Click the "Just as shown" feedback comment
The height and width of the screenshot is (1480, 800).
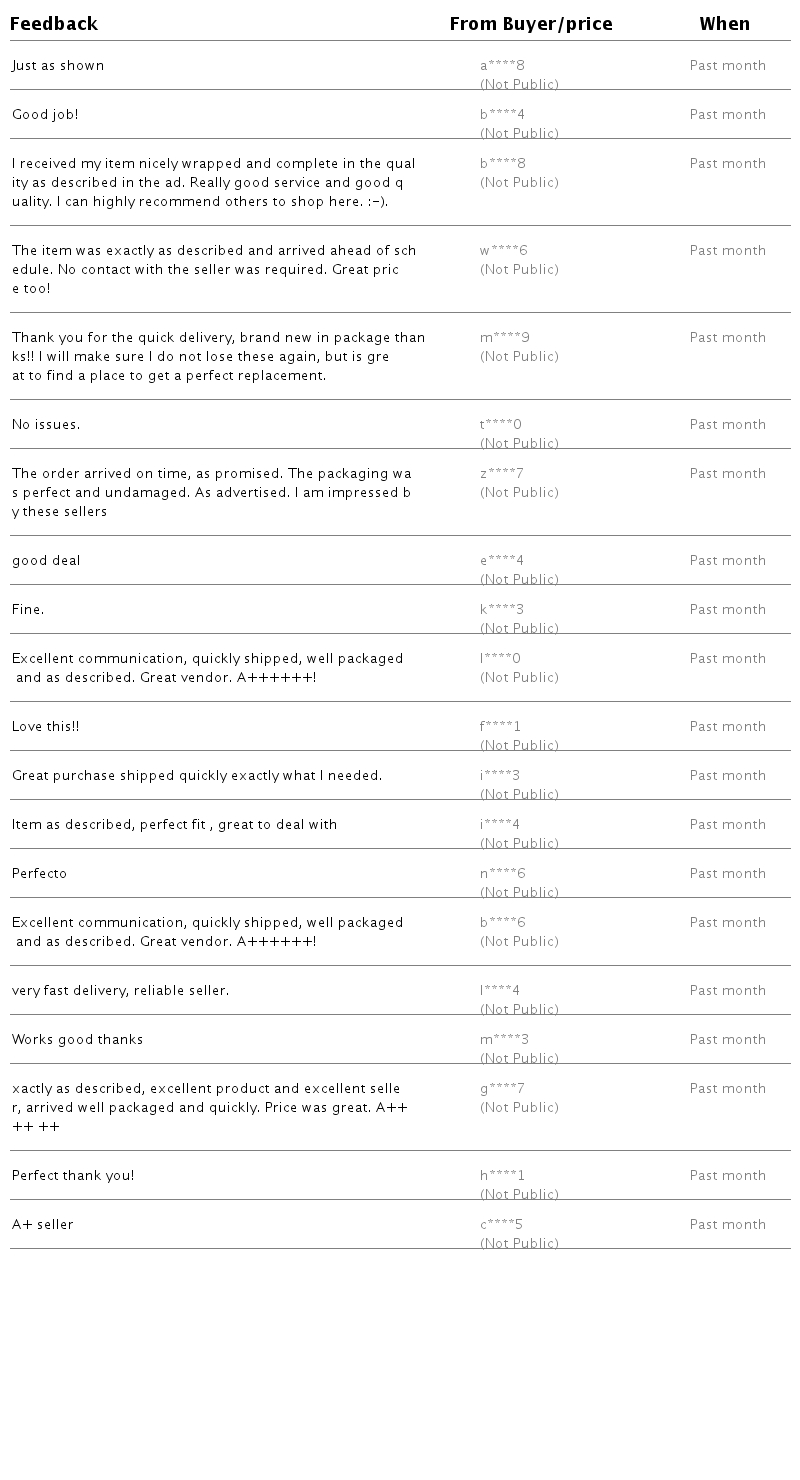[58, 66]
